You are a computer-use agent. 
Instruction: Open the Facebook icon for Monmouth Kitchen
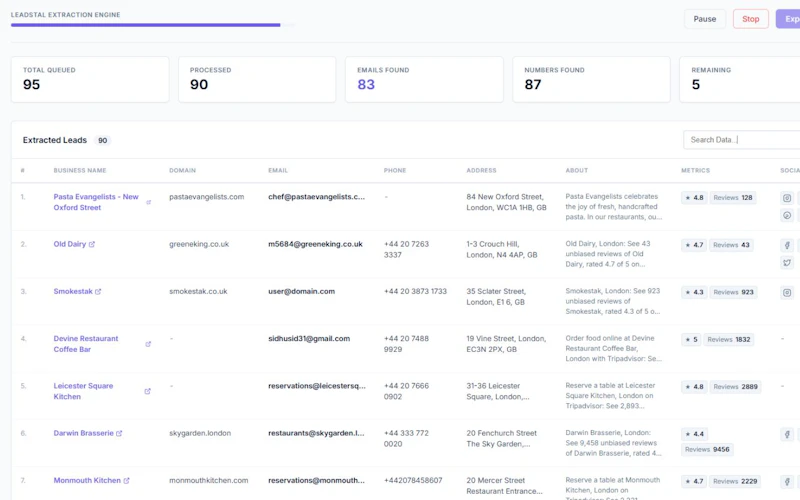click(787, 481)
